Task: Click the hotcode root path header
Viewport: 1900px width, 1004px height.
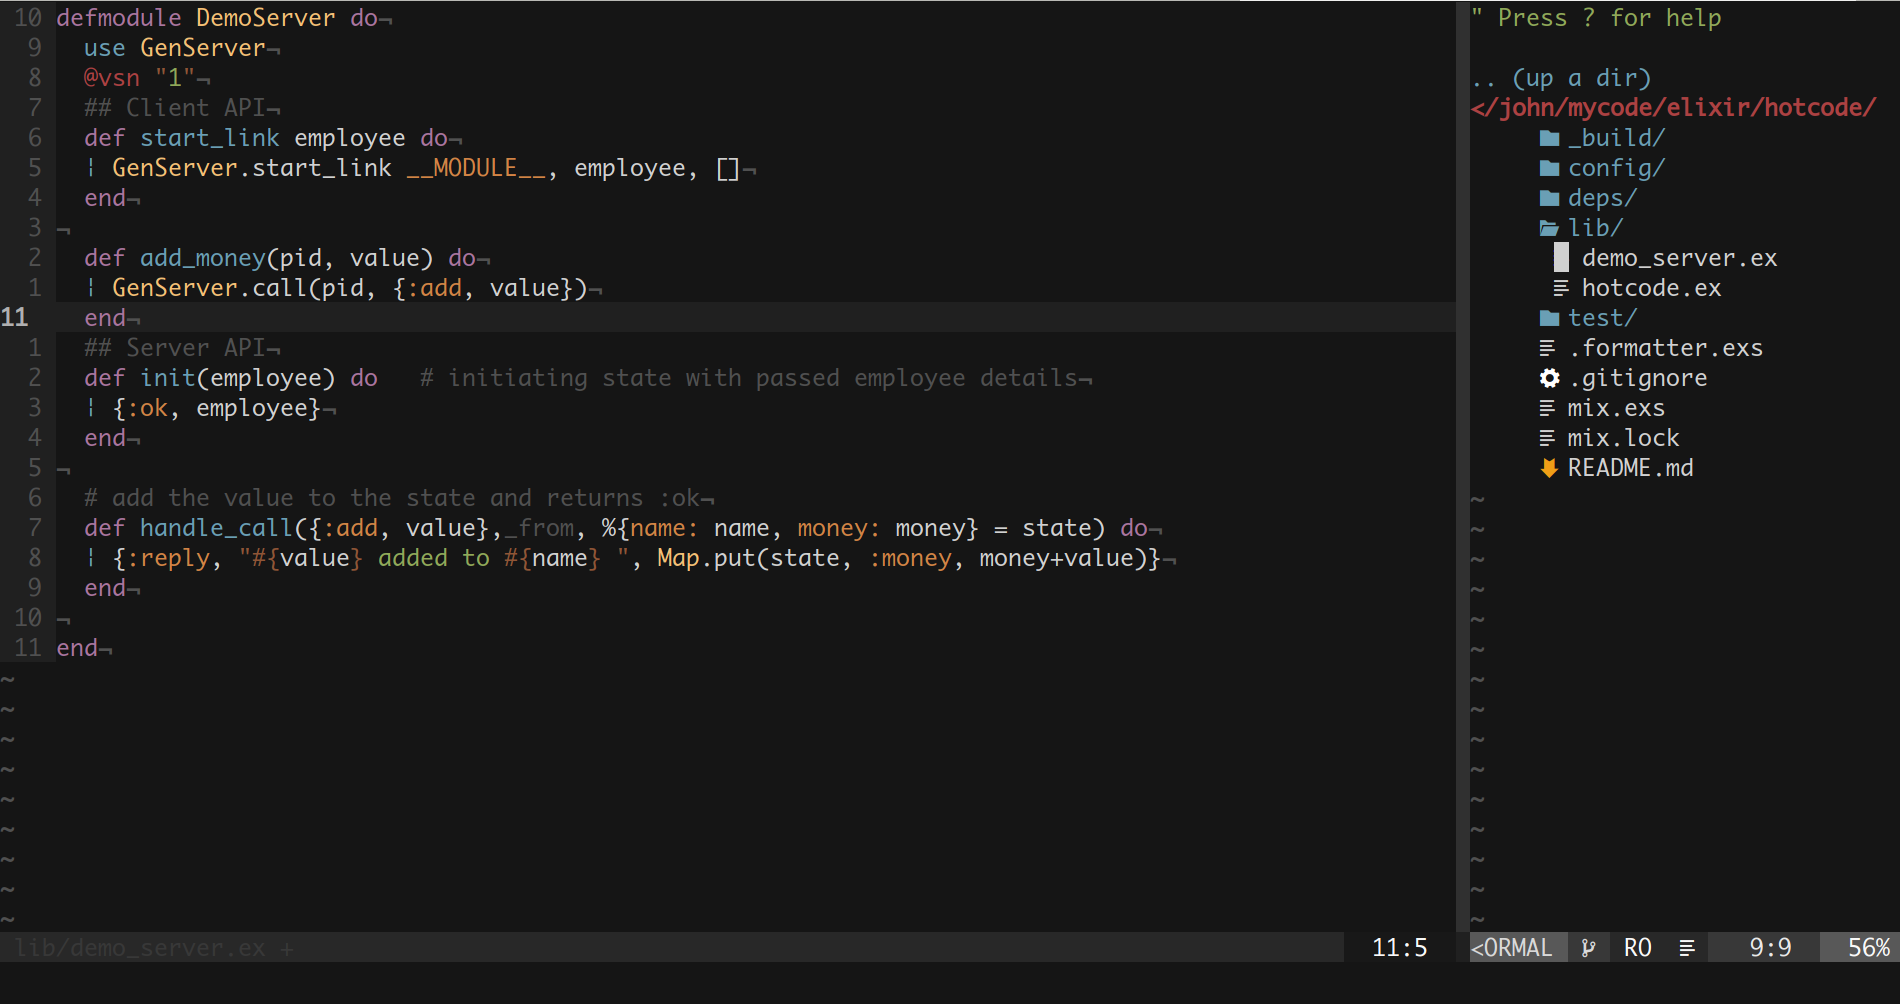Action: tap(1673, 108)
